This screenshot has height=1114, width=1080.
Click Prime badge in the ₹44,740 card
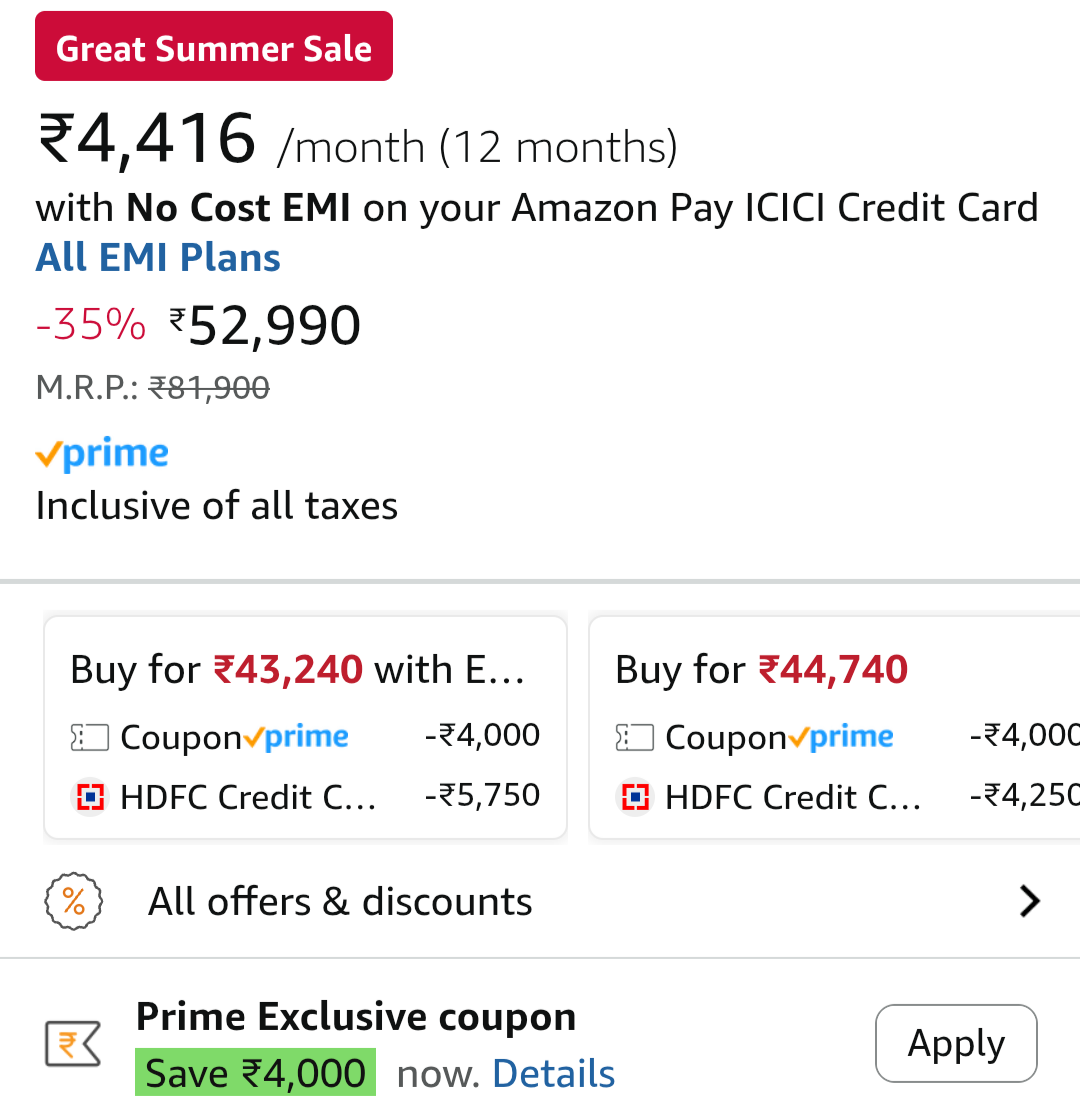click(841, 738)
